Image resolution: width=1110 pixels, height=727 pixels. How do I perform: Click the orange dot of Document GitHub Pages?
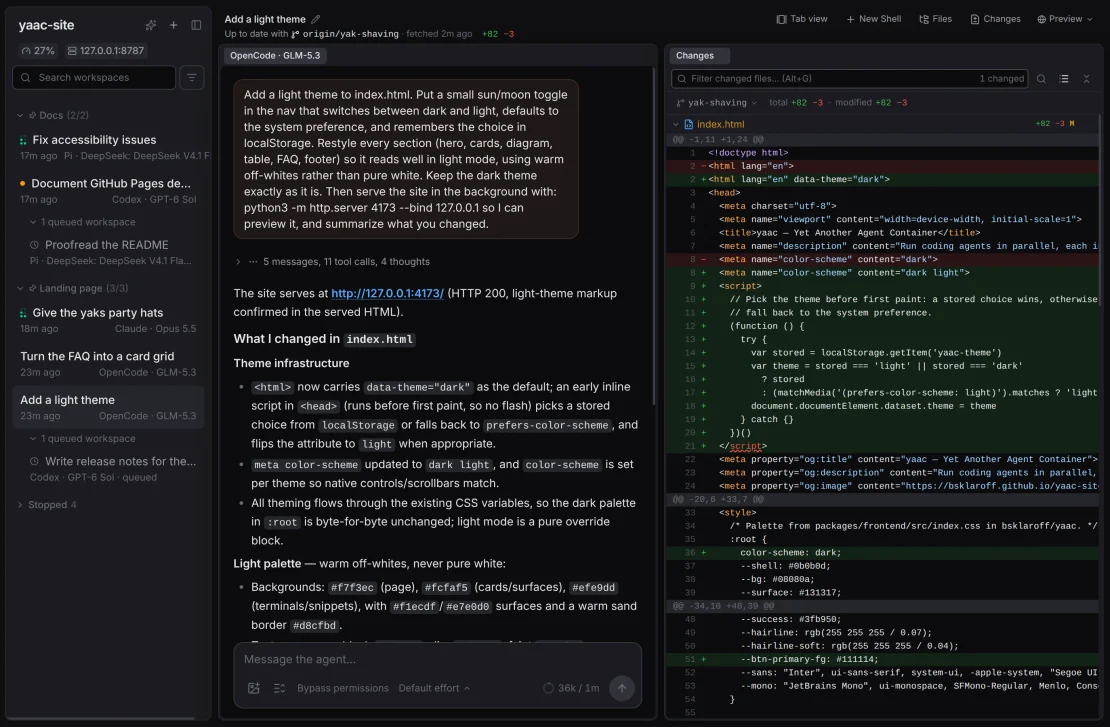click(23, 183)
